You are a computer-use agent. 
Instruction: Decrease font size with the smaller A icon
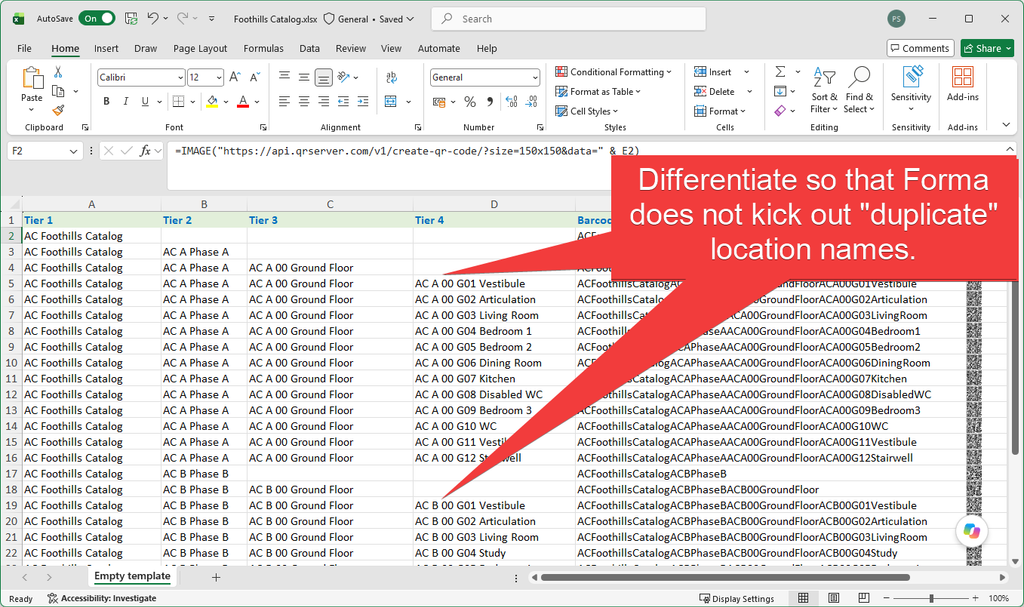[255, 77]
